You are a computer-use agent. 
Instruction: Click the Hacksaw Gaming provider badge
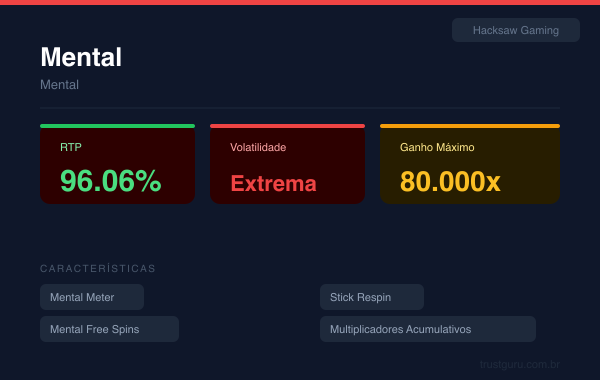[515, 30]
